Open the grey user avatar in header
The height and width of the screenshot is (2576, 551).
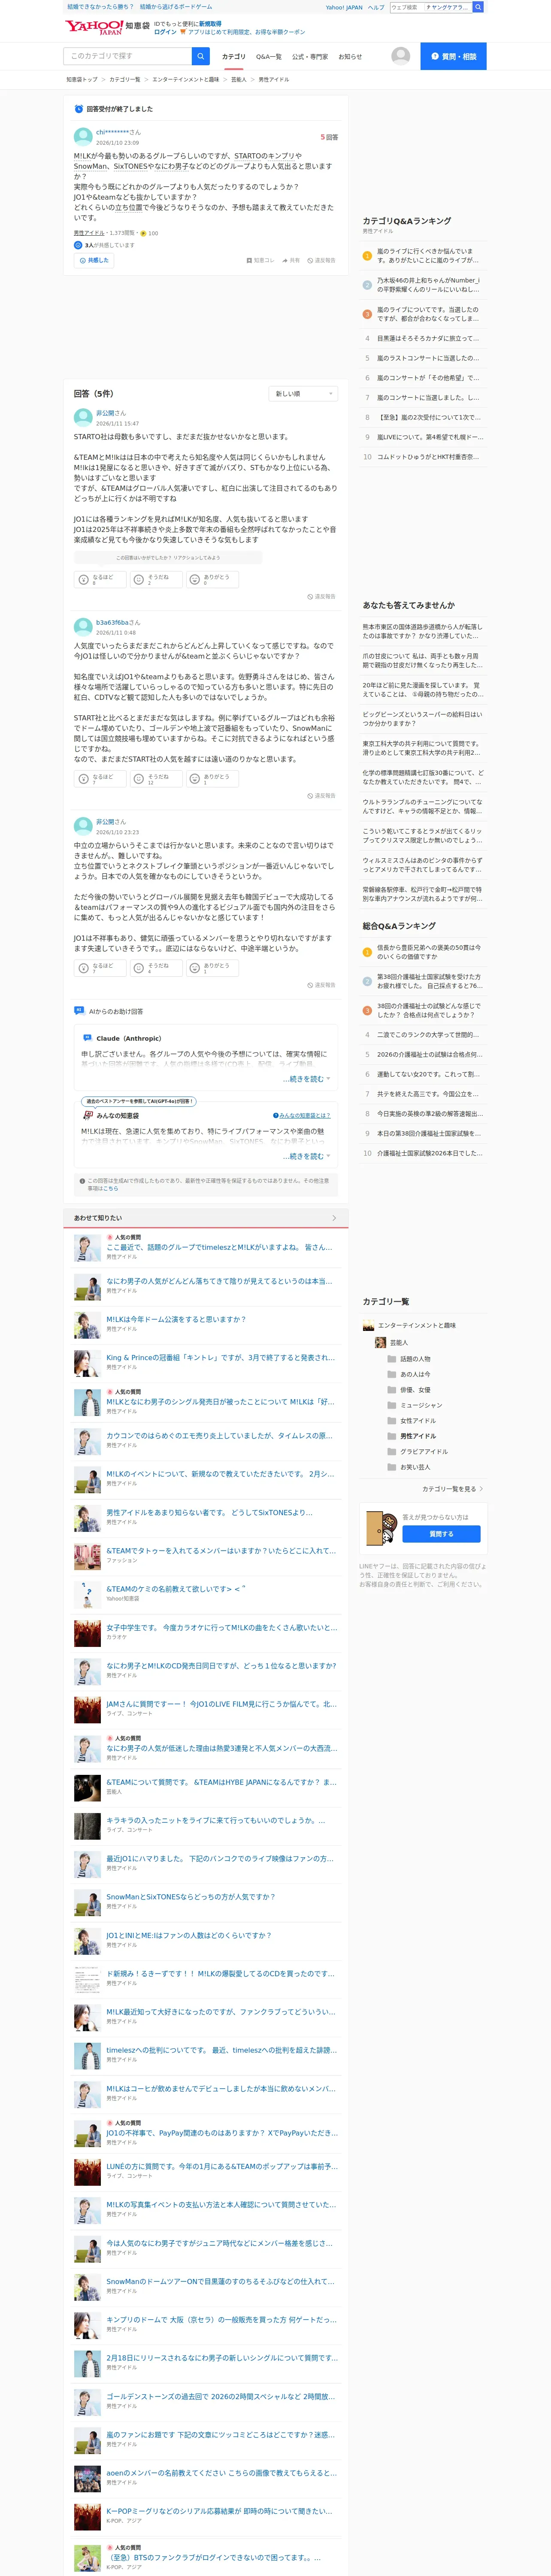pyautogui.click(x=401, y=56)
